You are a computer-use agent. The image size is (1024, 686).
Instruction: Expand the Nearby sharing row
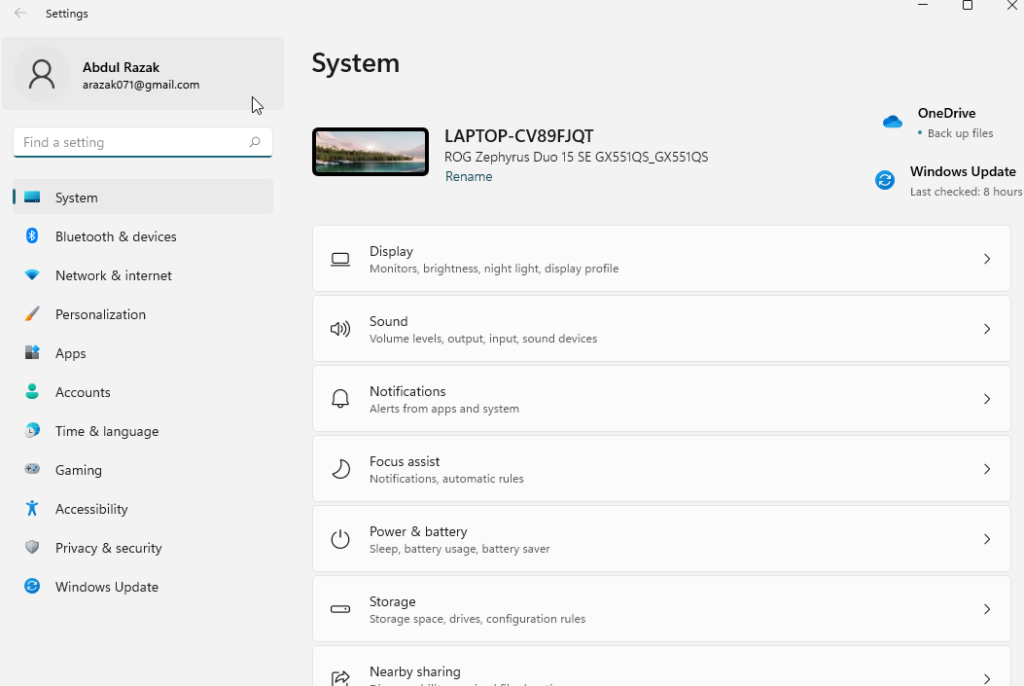coord(660,668)
